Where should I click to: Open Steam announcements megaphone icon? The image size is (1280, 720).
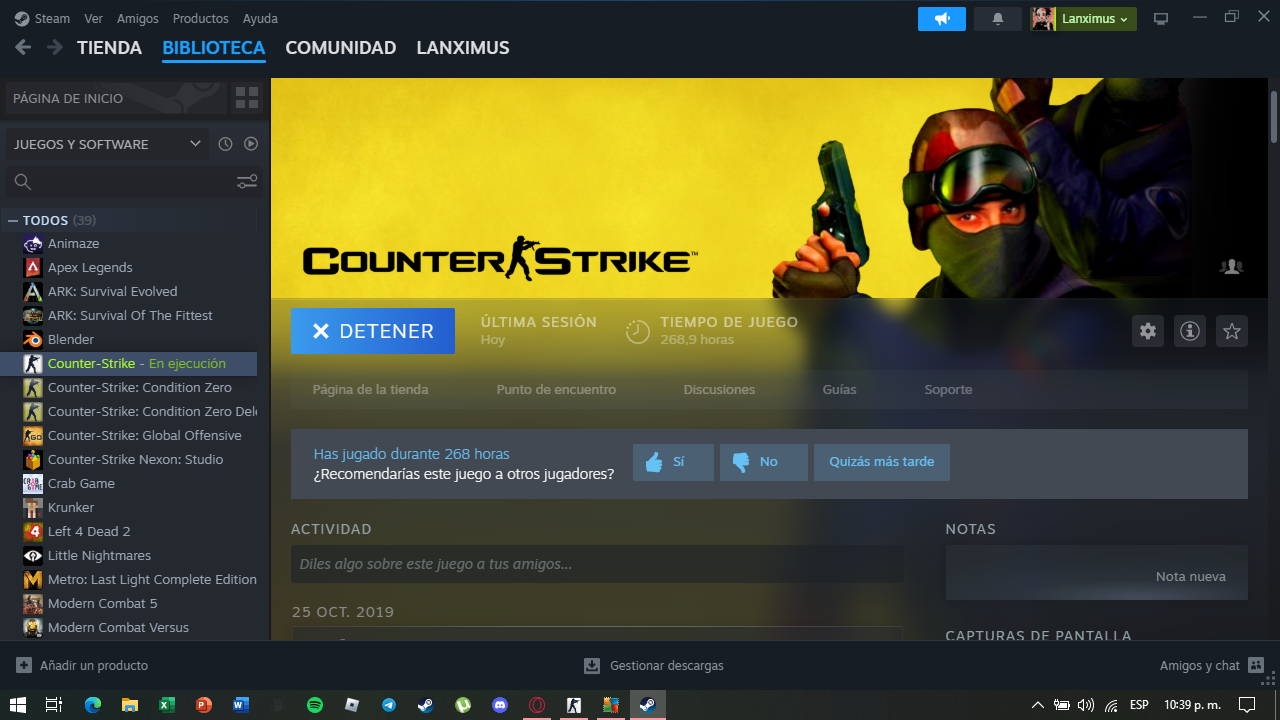coord(941,19)
